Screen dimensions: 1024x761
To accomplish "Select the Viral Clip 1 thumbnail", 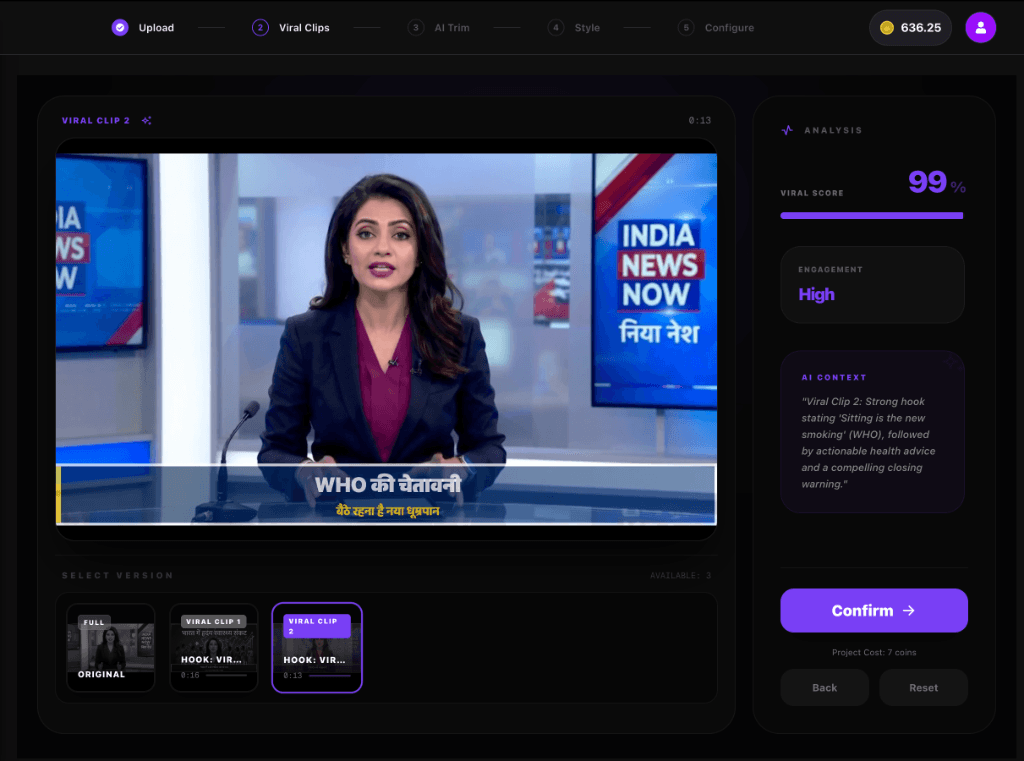I will (x=214, y=647).
